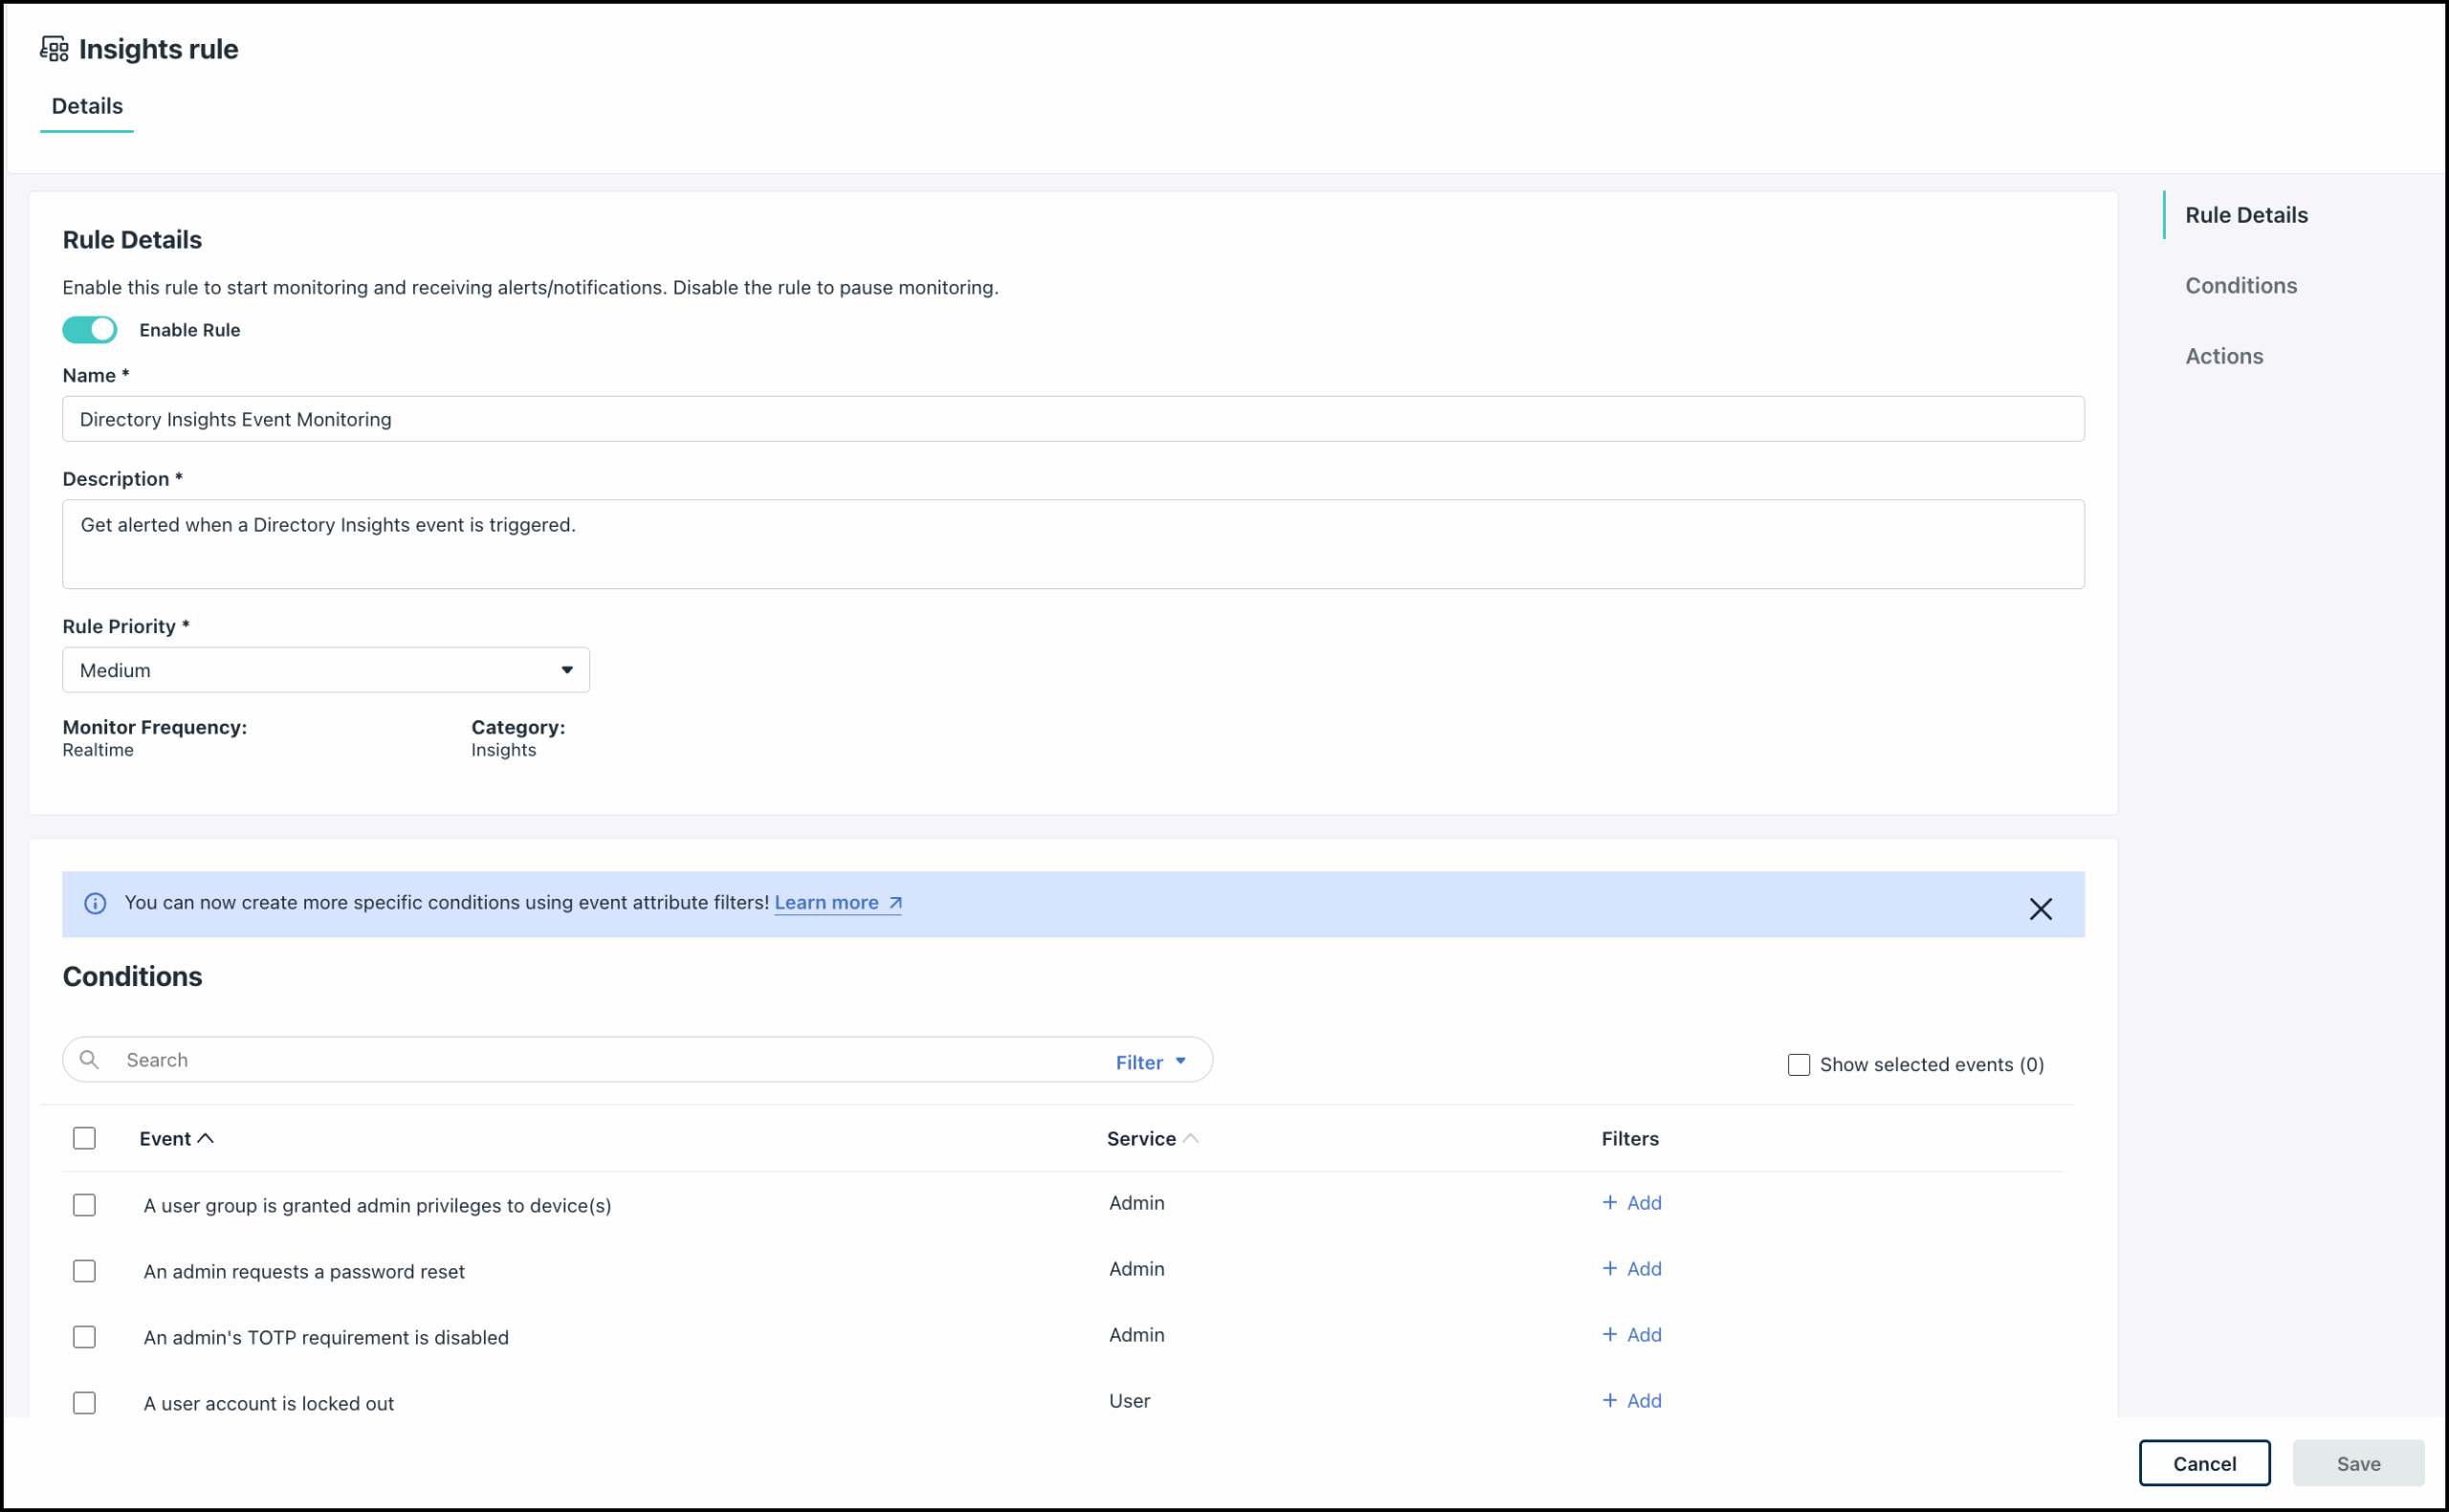2449x1512 pixels.
Task: Click the search magnifier icon
Action: (89, 1059)
